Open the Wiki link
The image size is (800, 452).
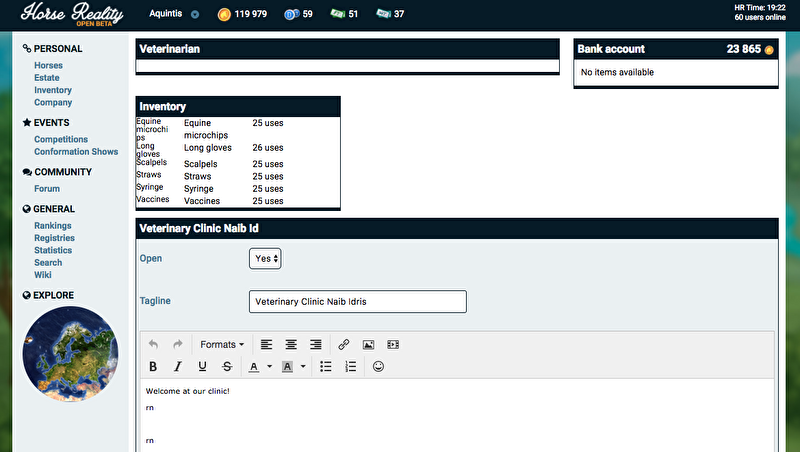pos(42,275)
